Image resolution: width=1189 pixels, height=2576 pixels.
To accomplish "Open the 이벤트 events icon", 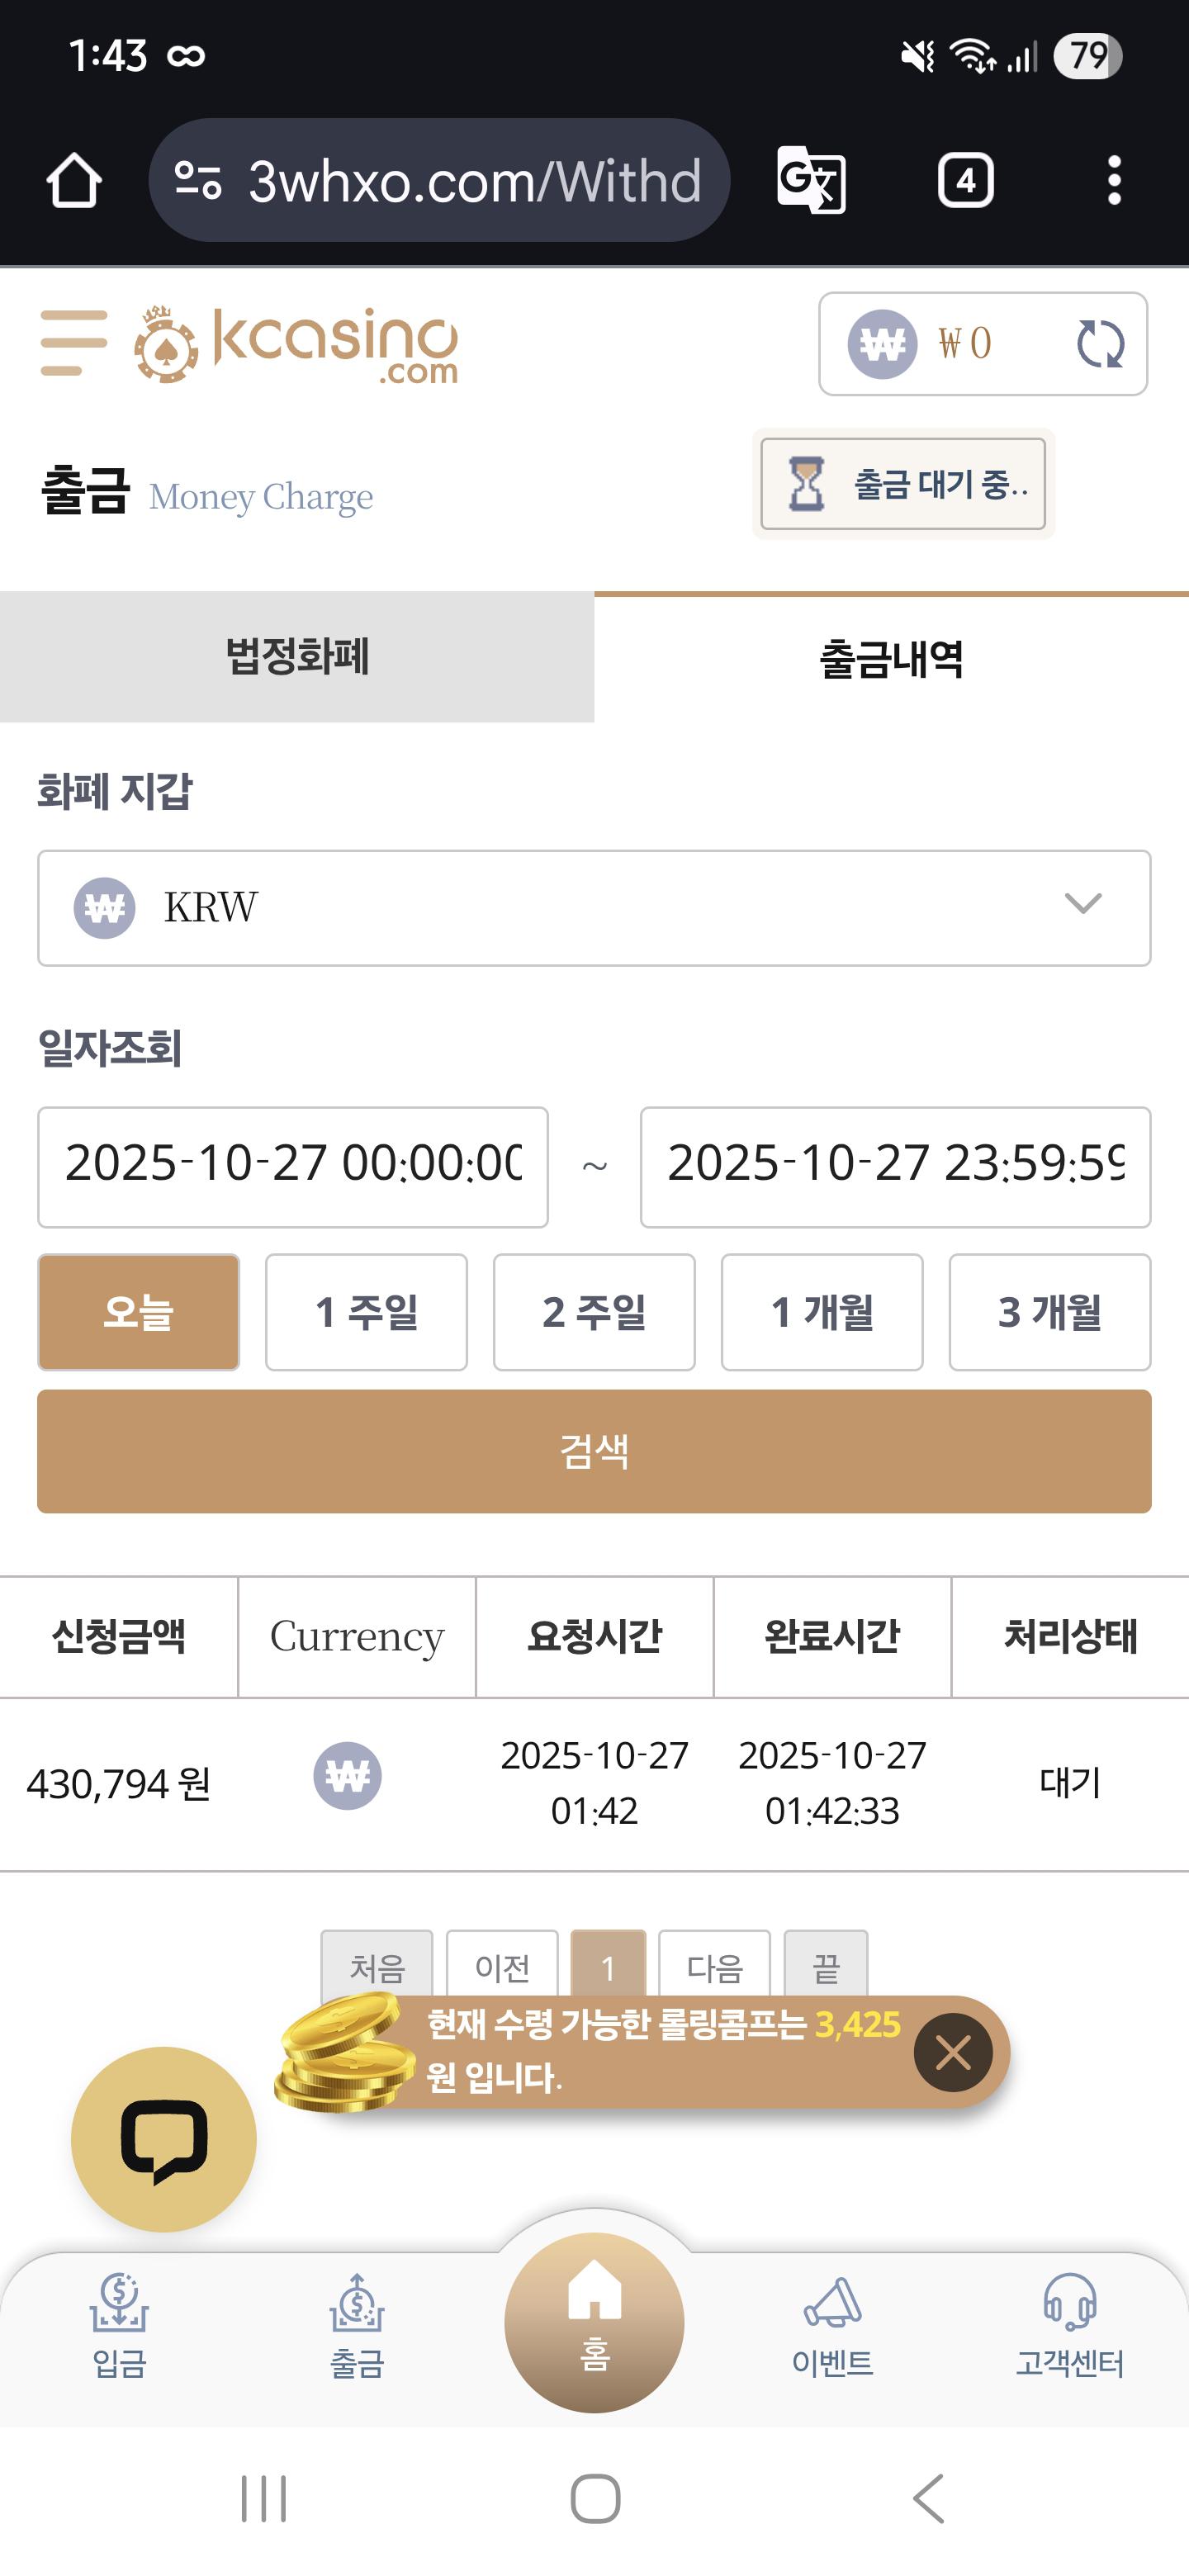I will (x=832, y=2327).
